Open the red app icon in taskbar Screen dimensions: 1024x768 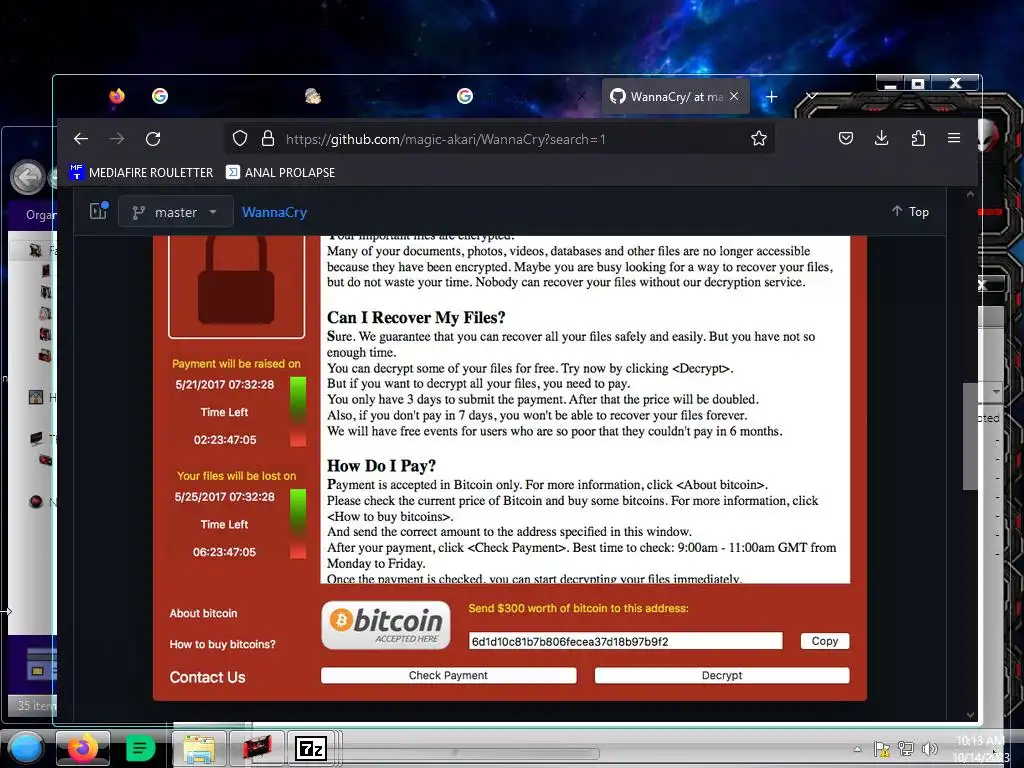(257, 748)
